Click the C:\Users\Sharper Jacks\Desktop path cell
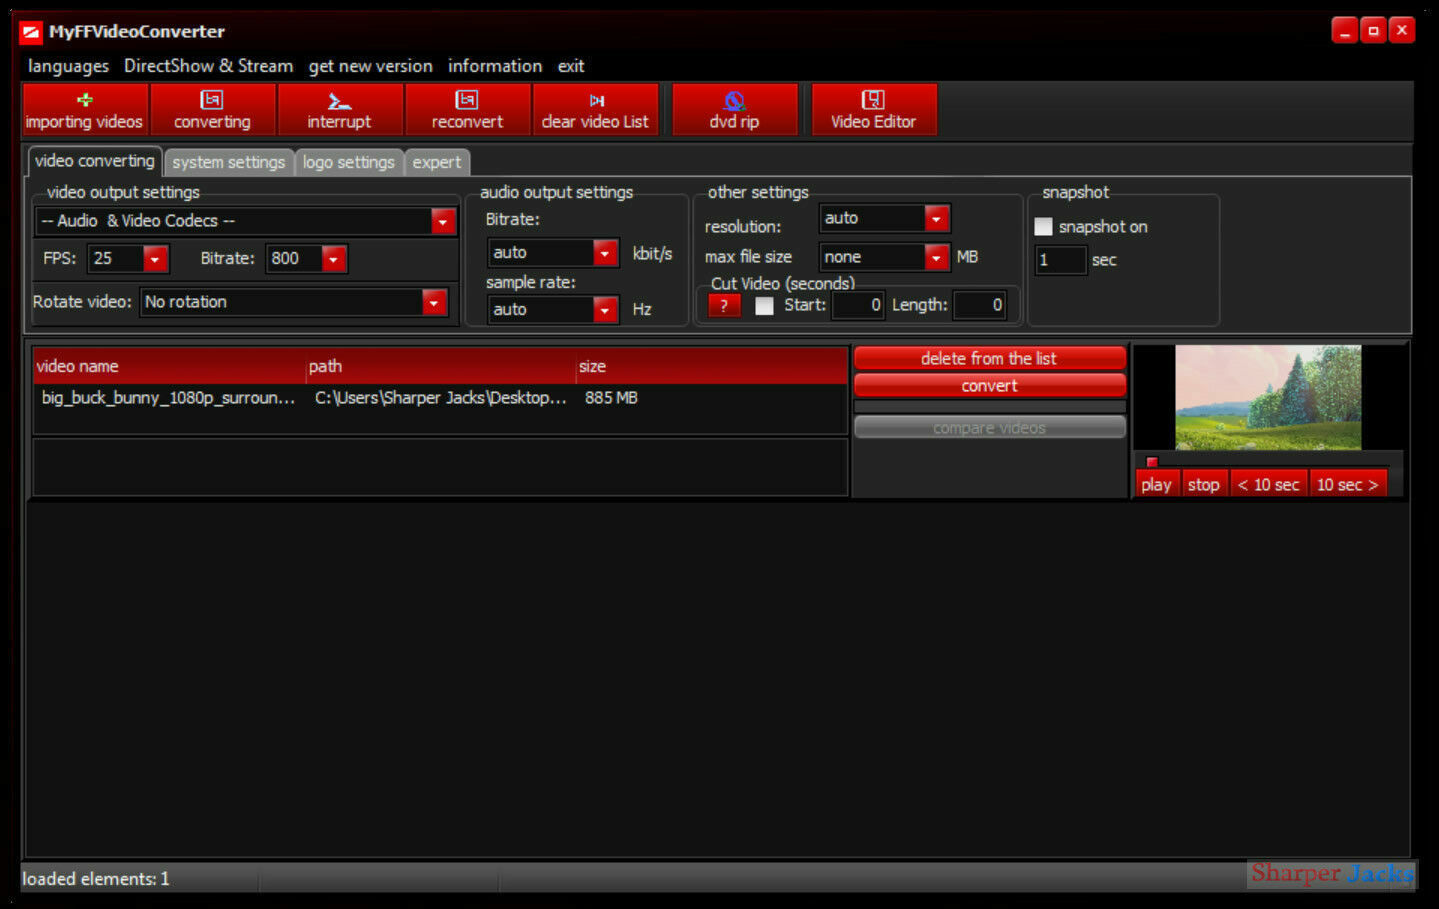1439x909 pixels. [x=441, y=398]
